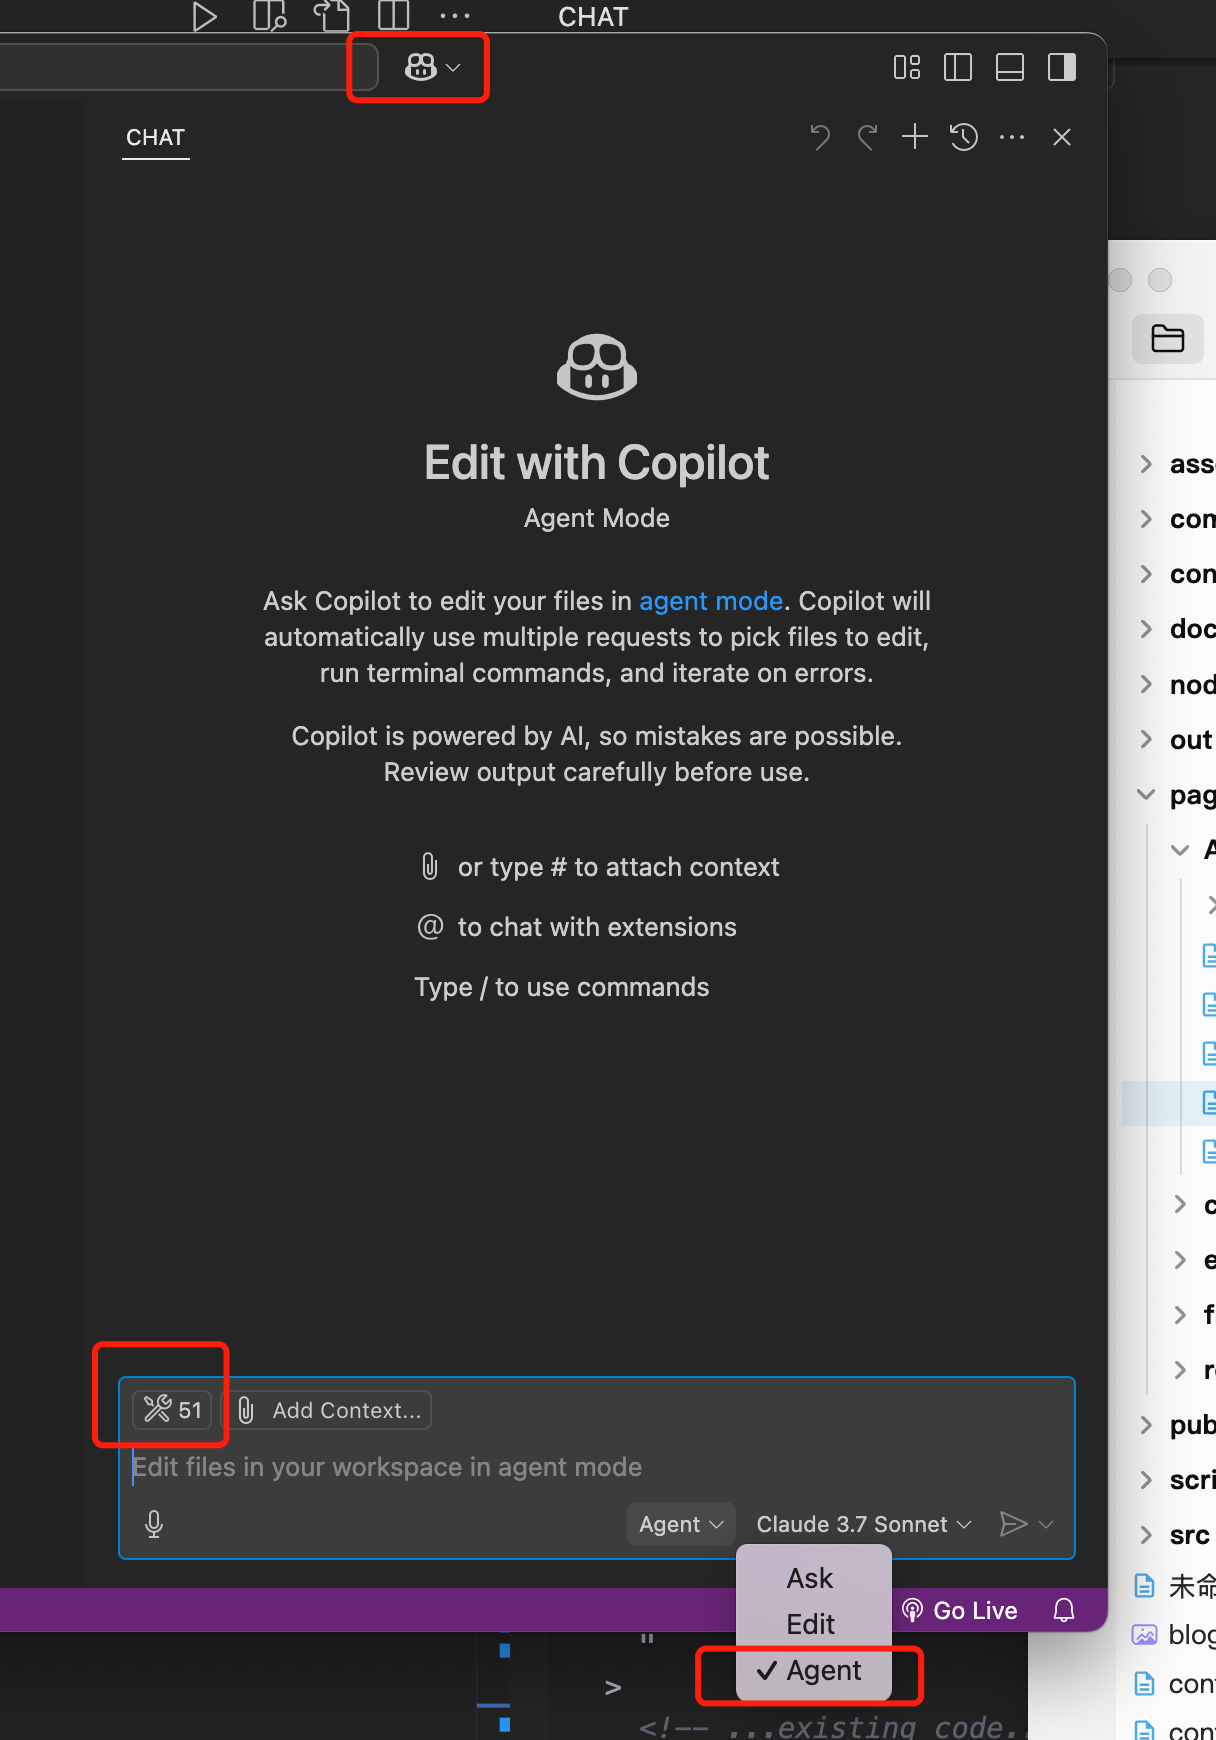Image resolution: width=1216 pixels, height=1740 pixels.
Task: Open the Claude 3.7 Sonnet model picker
Action: point(864,1524)
